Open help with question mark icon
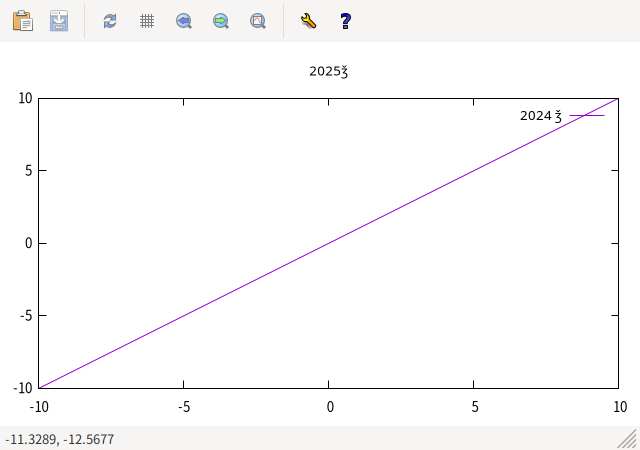Image resolution: width=640 pixels, height=450 pixels. coord(345,20)
